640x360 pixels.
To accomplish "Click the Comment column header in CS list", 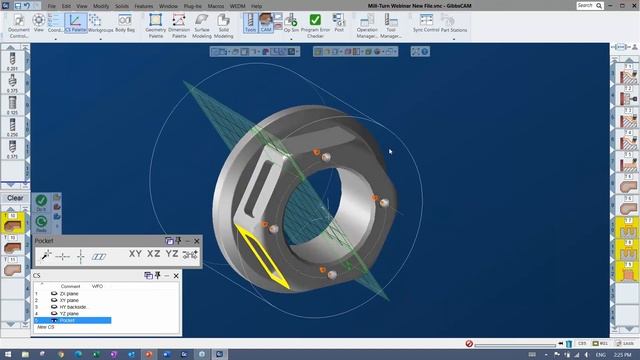I will pyautogui.click(x=70, y=286).
